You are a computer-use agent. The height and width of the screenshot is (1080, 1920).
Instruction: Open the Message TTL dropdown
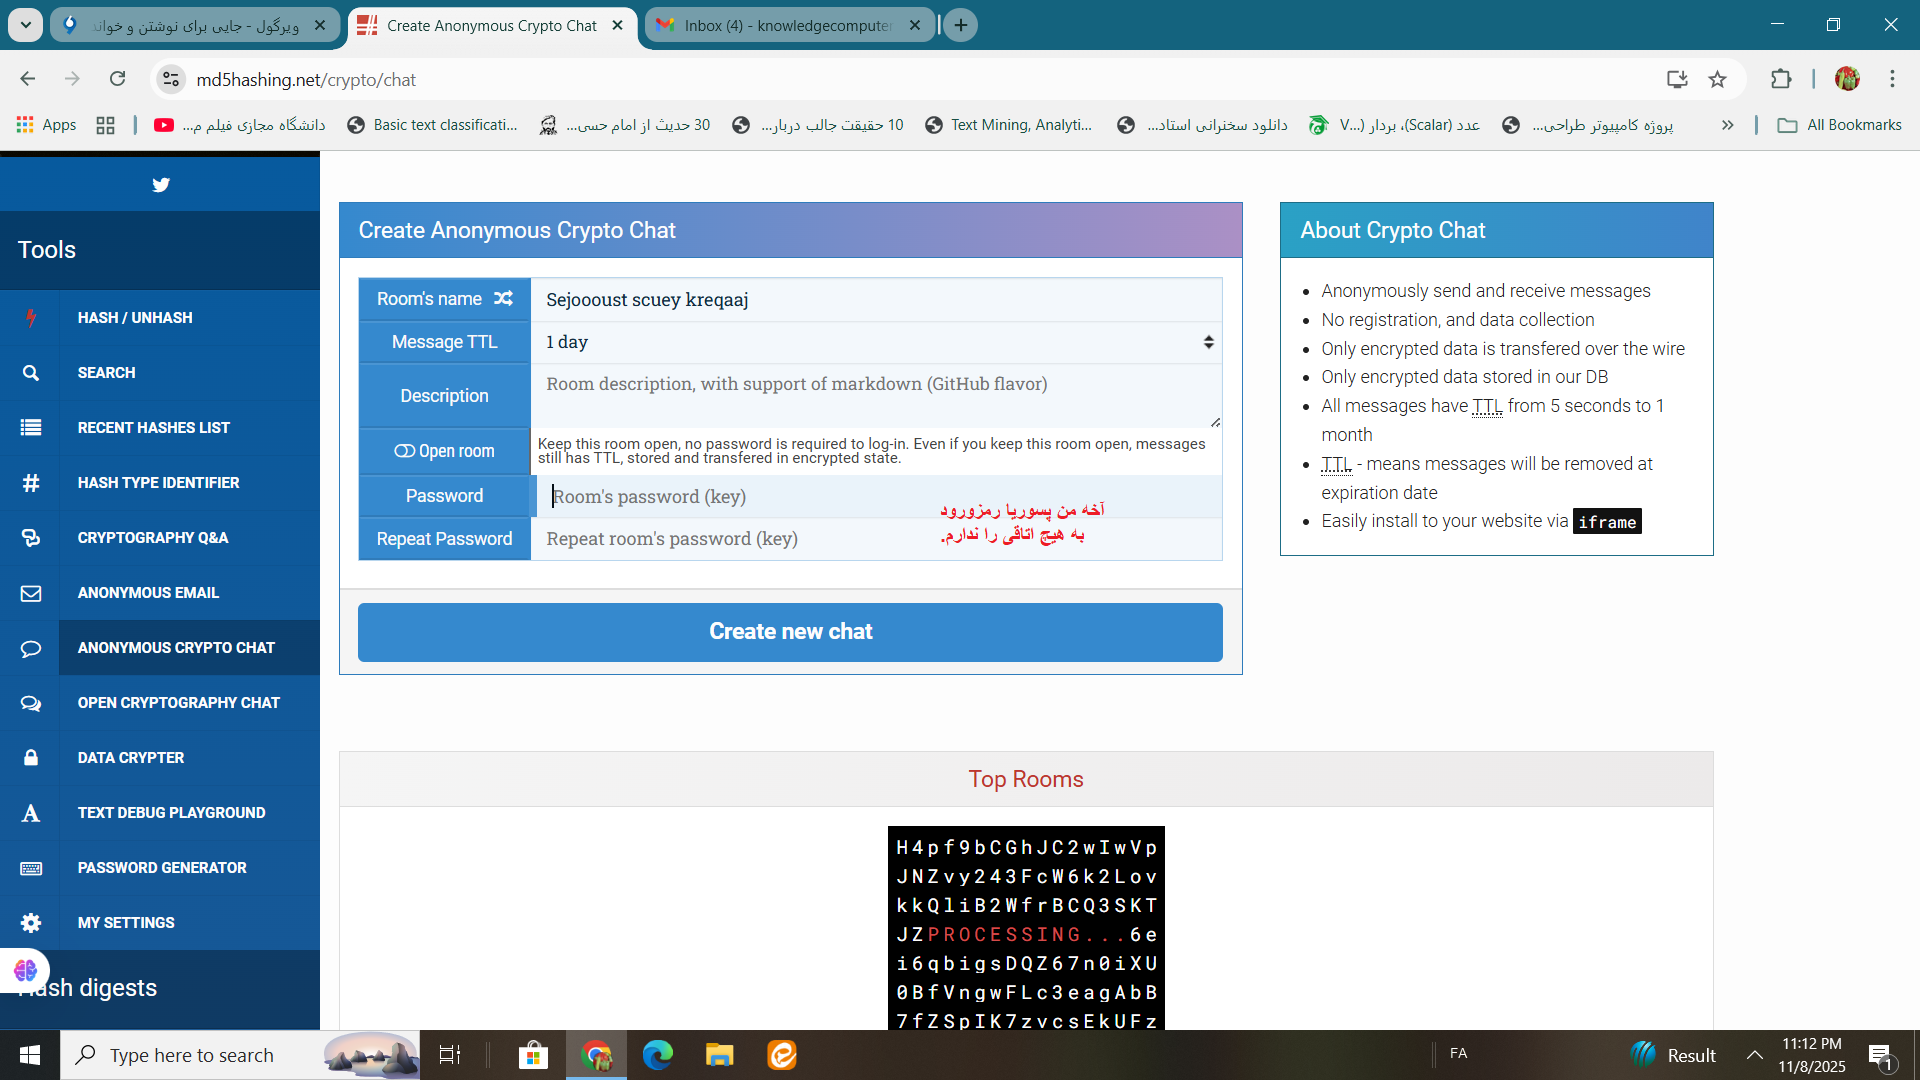tap(876, 342)
